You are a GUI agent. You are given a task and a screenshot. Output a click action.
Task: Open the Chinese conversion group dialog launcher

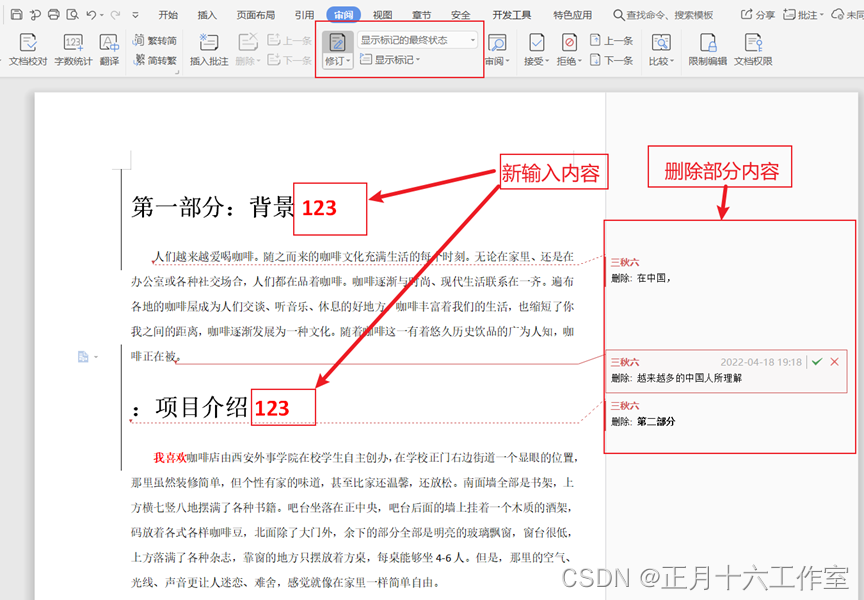177,72
